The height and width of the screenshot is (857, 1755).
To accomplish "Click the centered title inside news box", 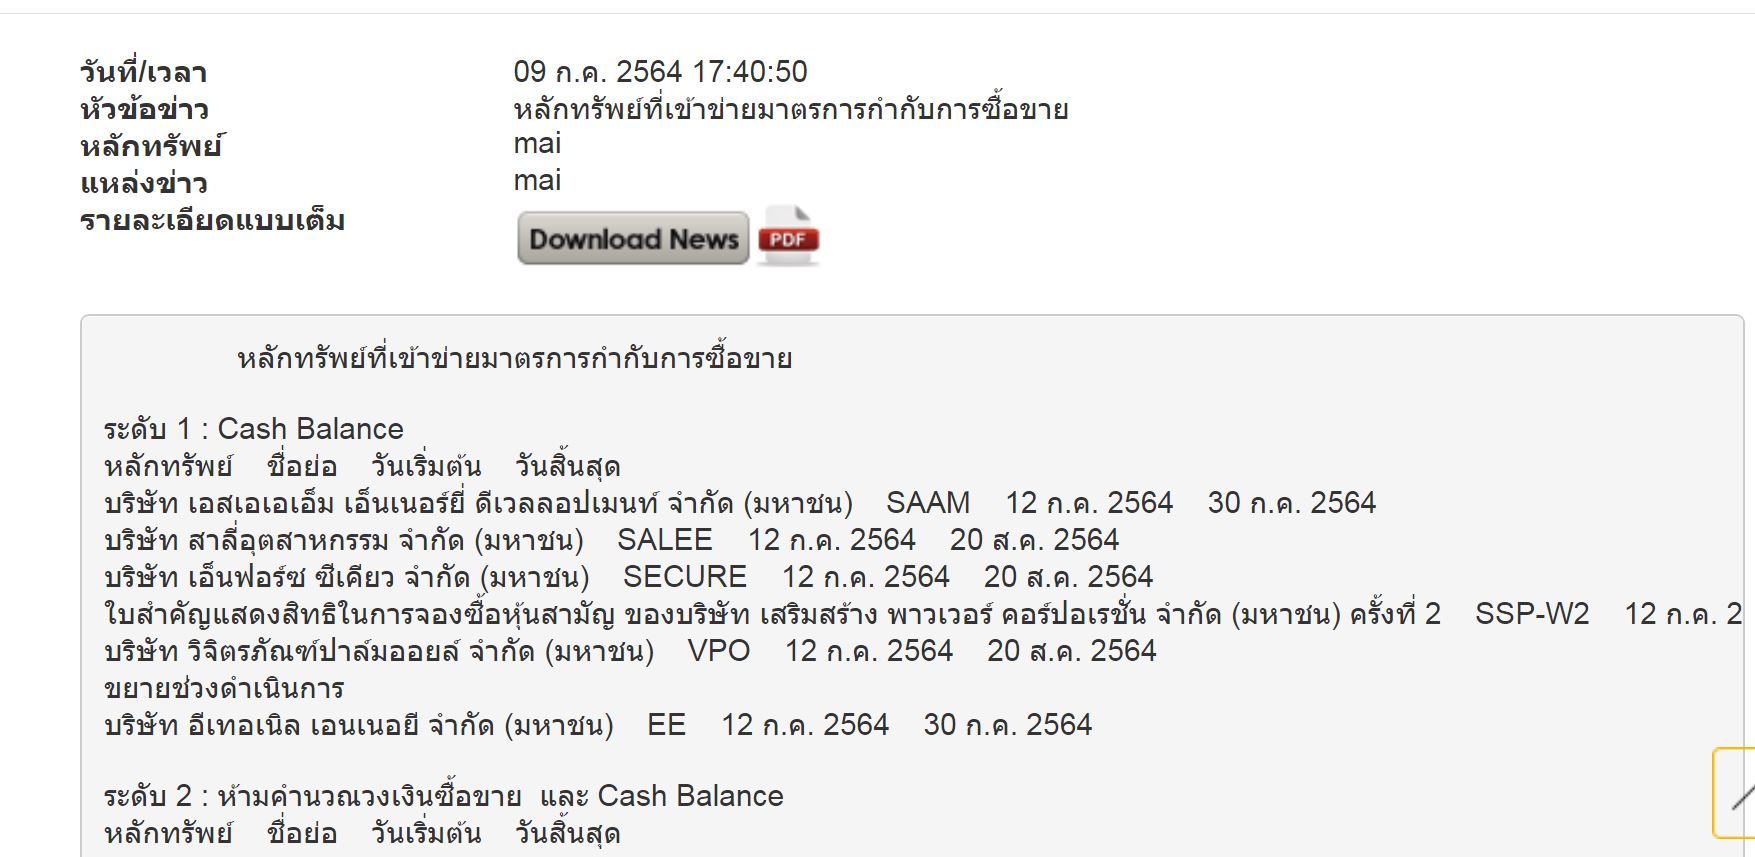I will coord(515,358).
